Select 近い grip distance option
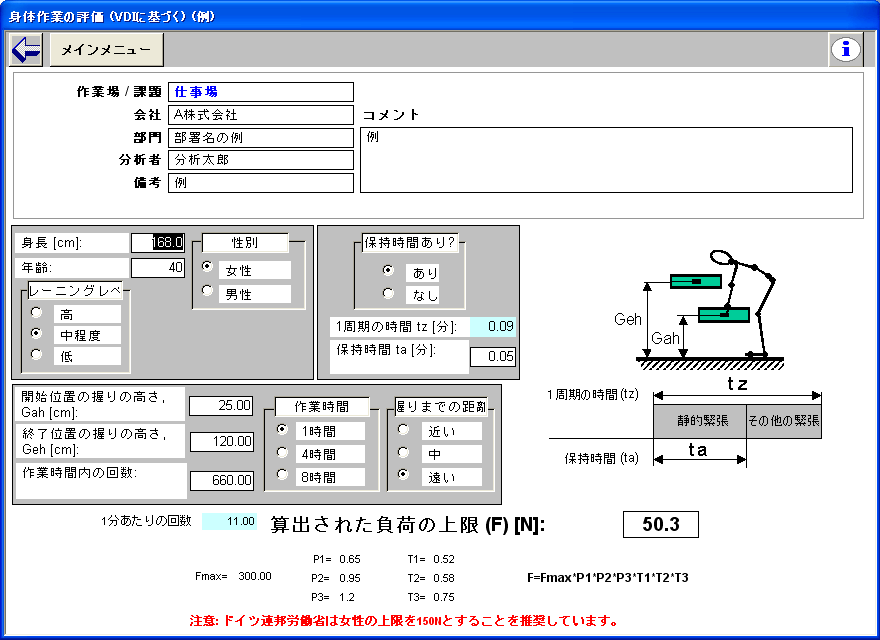The height and width of the screenshot is (640, 880). 404,429
